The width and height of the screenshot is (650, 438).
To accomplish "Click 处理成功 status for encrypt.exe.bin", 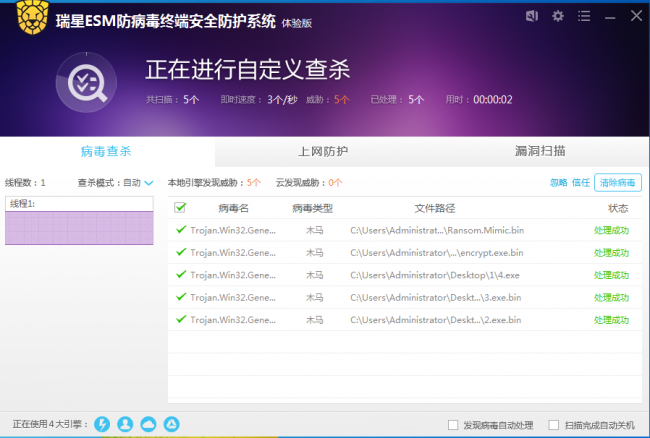I will (611, 253).
